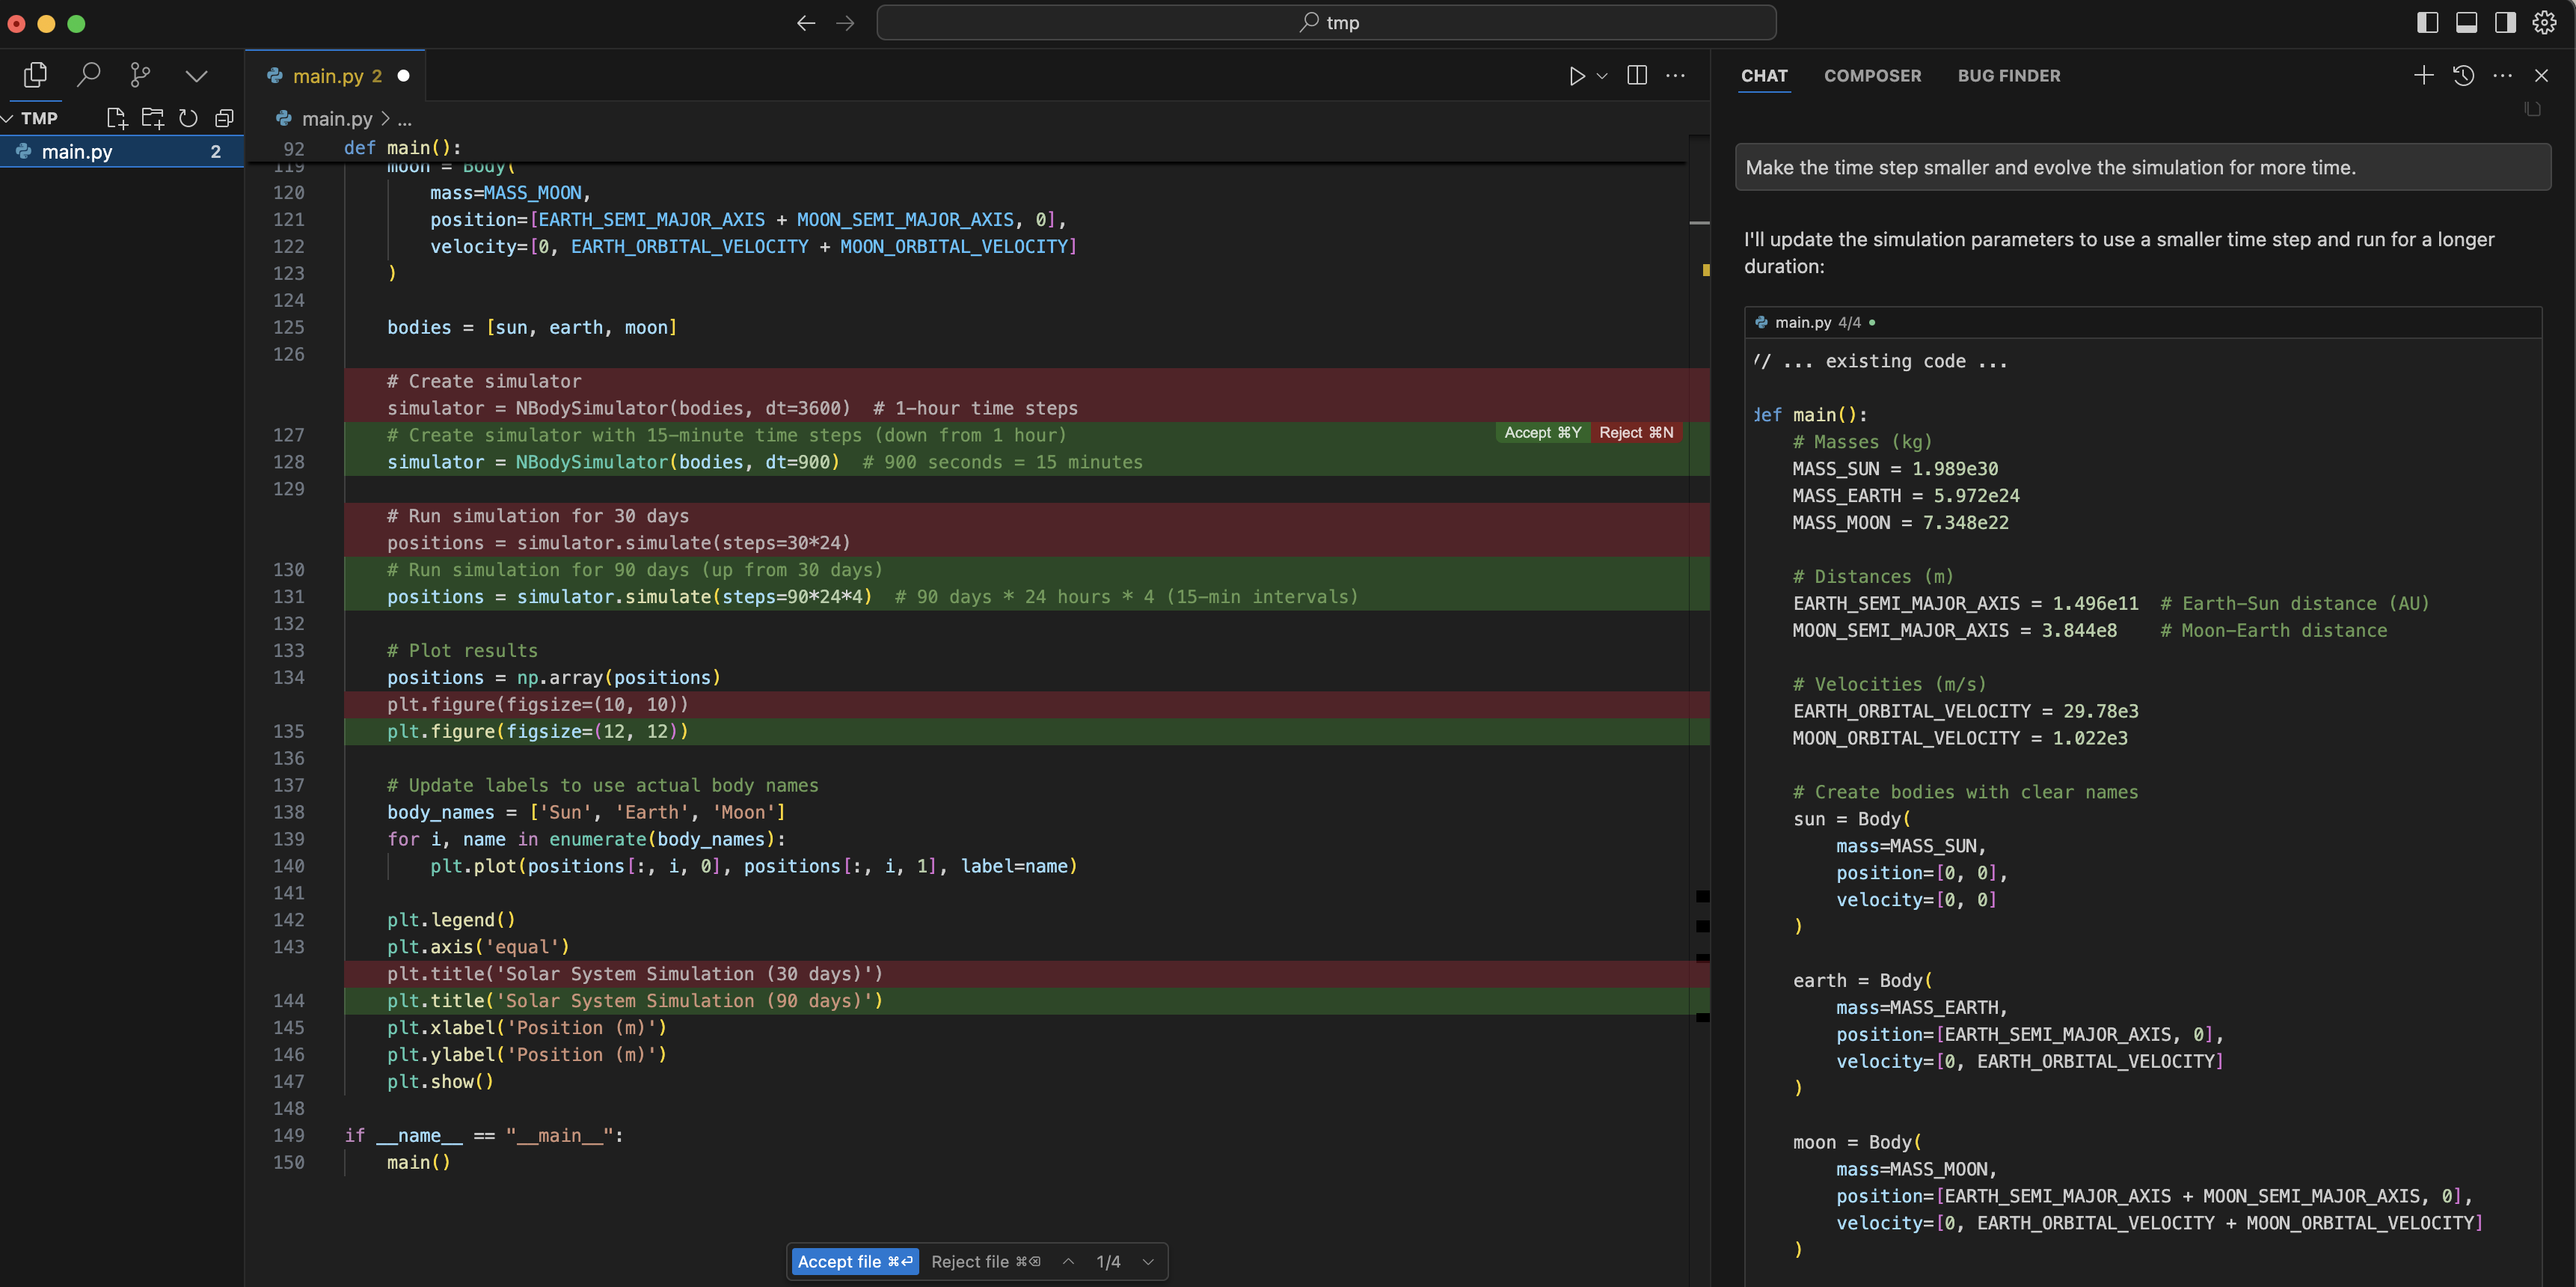
Task: Open settings gear in title bar
Action: pyautogui.click(x=2544, y=23)
